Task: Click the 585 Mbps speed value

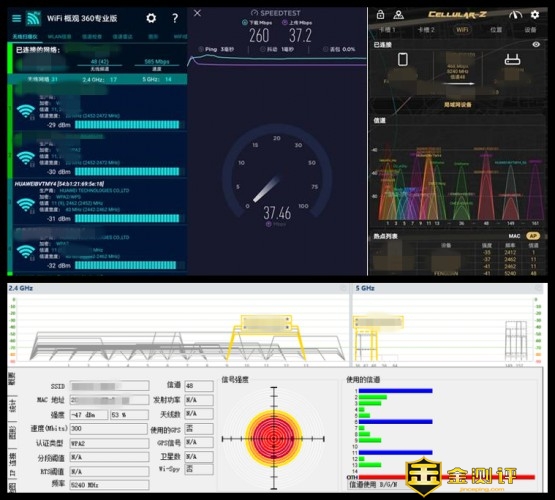Action: tap(157, 62)
